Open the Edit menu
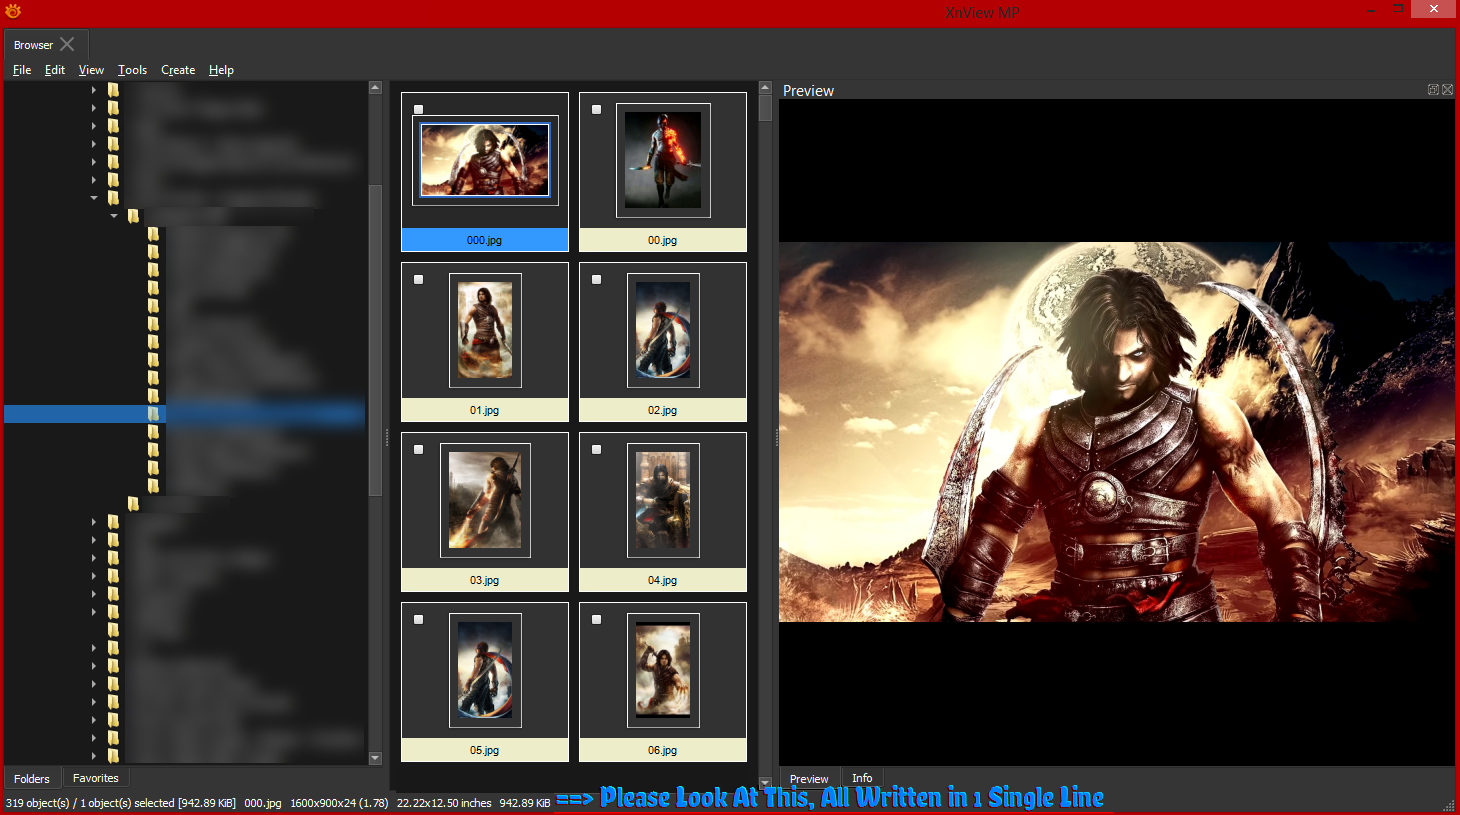1460x815 pixels. tap(55, 70)
